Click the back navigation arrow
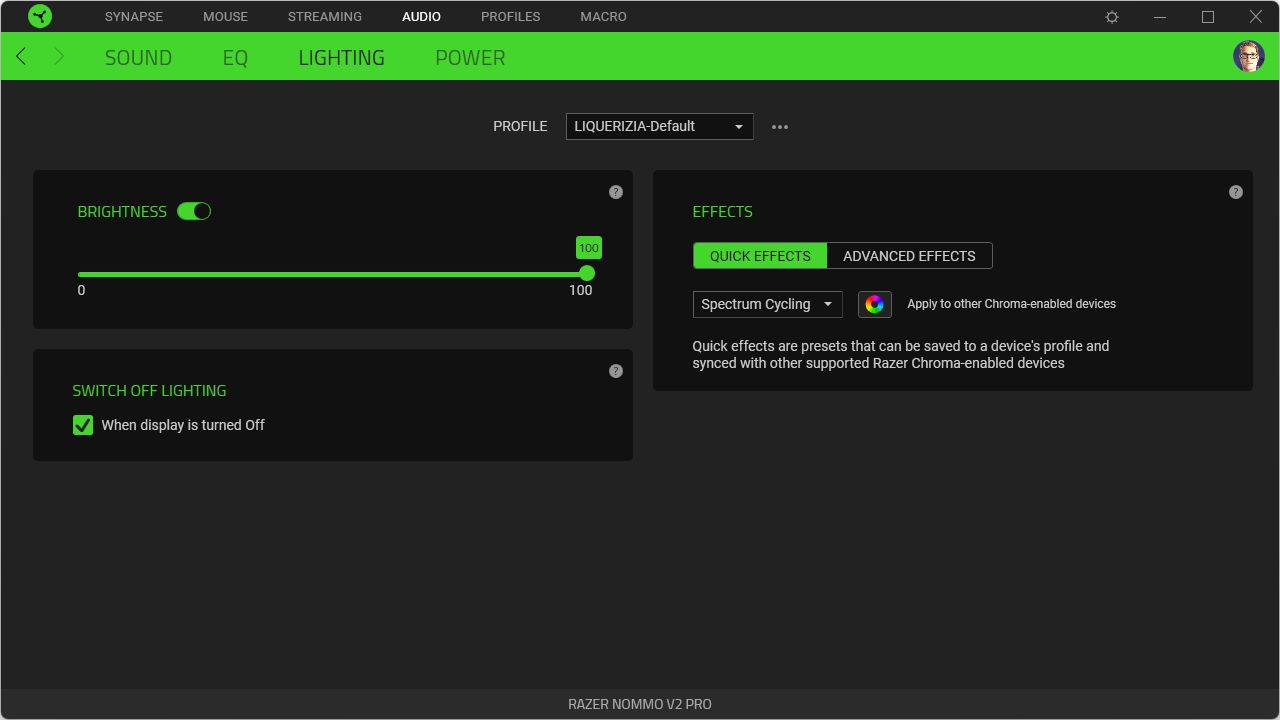 click(21, 57)
